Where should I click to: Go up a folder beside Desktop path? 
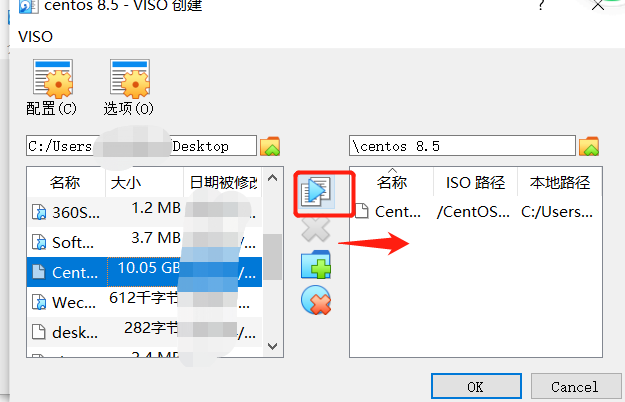coord(270,146)
